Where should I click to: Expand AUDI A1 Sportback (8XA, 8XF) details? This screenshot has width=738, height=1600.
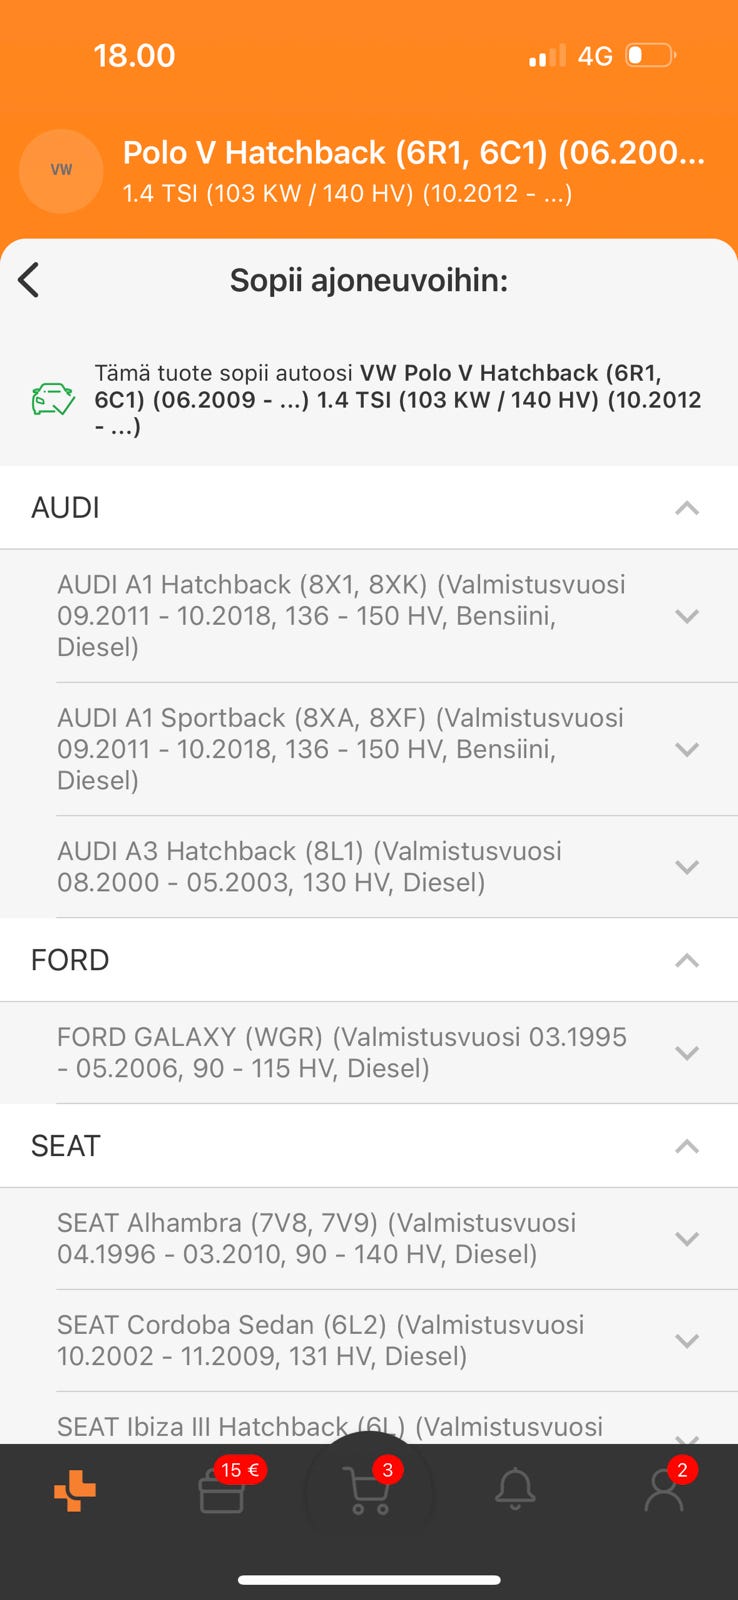pos(686,749)
